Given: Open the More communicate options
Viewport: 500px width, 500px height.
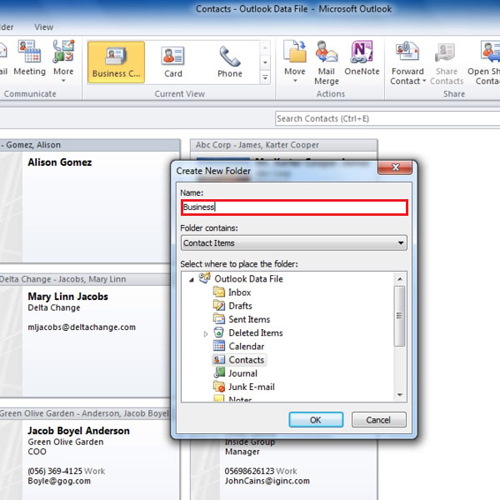Looking at the screenshot, I should pos(63,61).
